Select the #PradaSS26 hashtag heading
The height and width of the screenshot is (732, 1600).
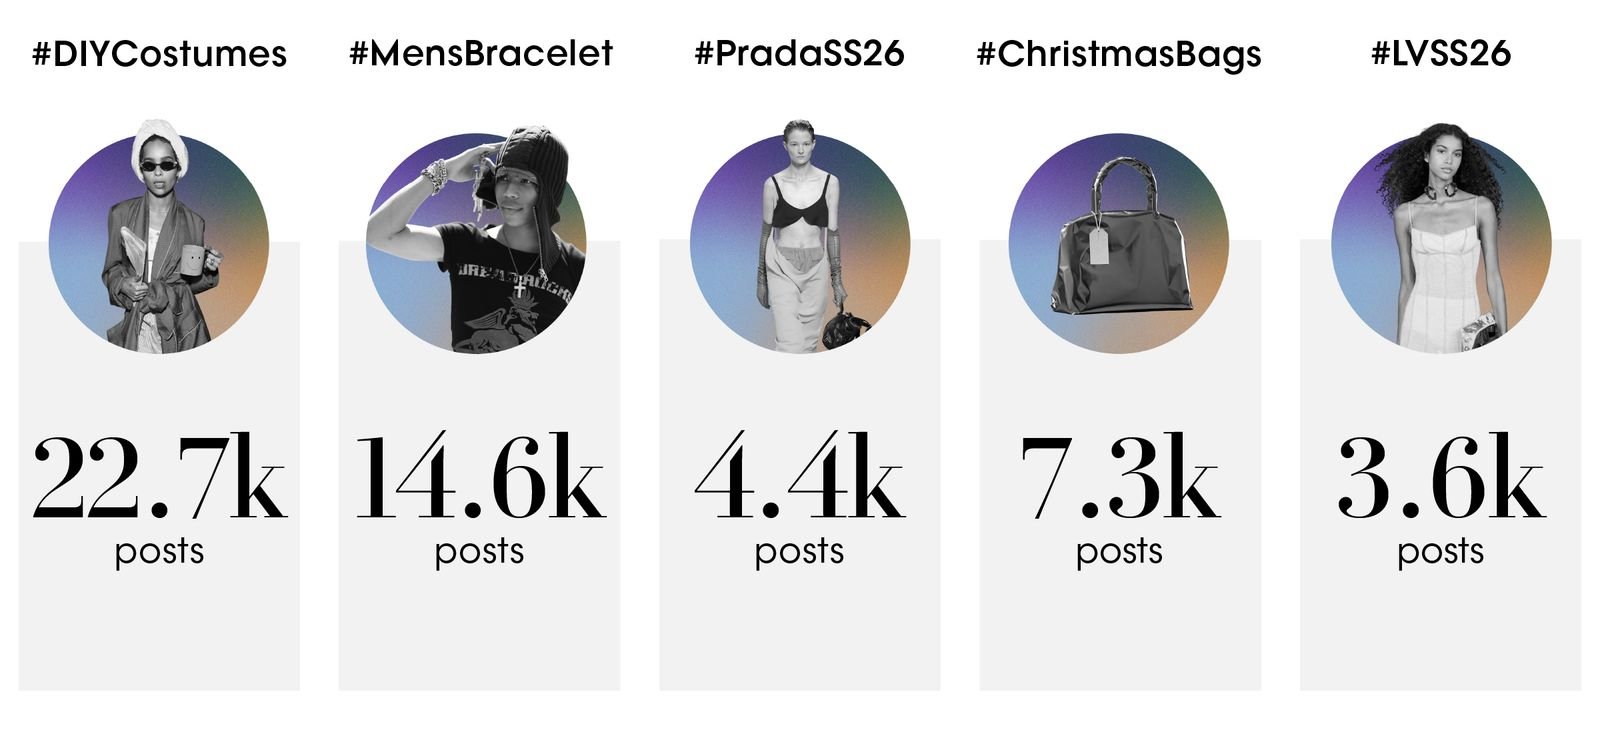coord(799,54)
